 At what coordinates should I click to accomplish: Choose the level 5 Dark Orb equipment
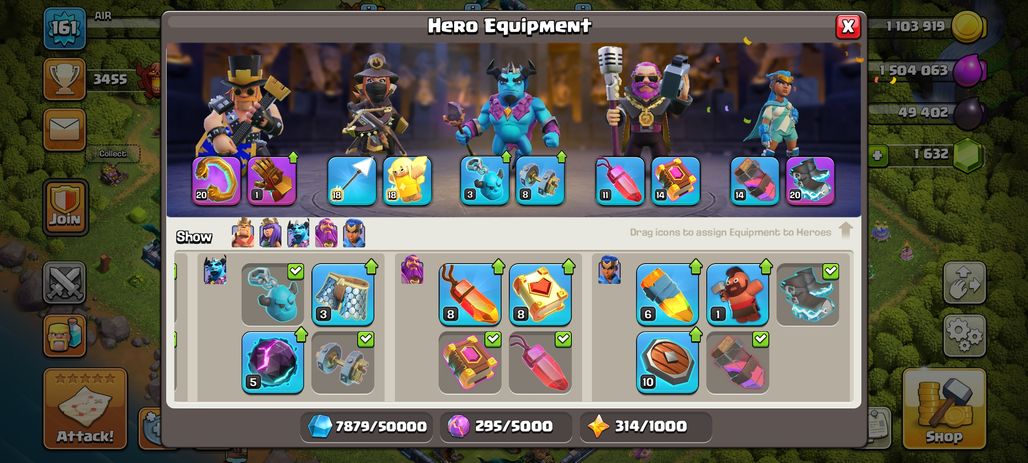tap(273, 363)
